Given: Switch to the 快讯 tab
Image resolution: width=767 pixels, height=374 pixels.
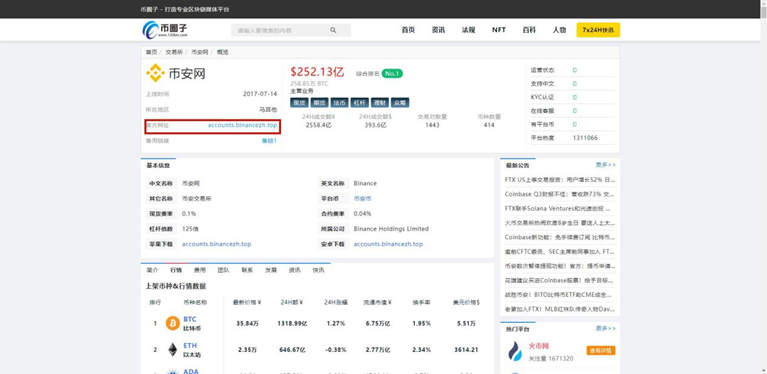Looking at the screenshot, I should (x=318, y=270).
